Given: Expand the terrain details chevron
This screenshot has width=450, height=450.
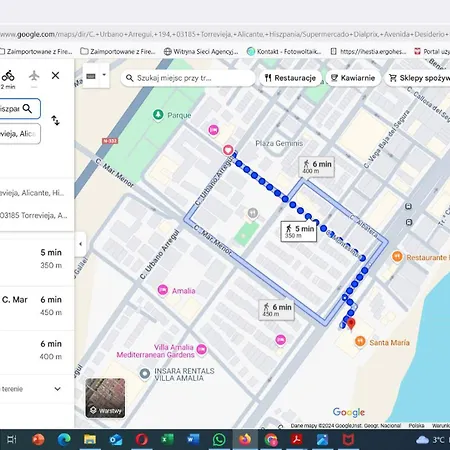Looking at the screenshot, I should click(x=57, y=389).
